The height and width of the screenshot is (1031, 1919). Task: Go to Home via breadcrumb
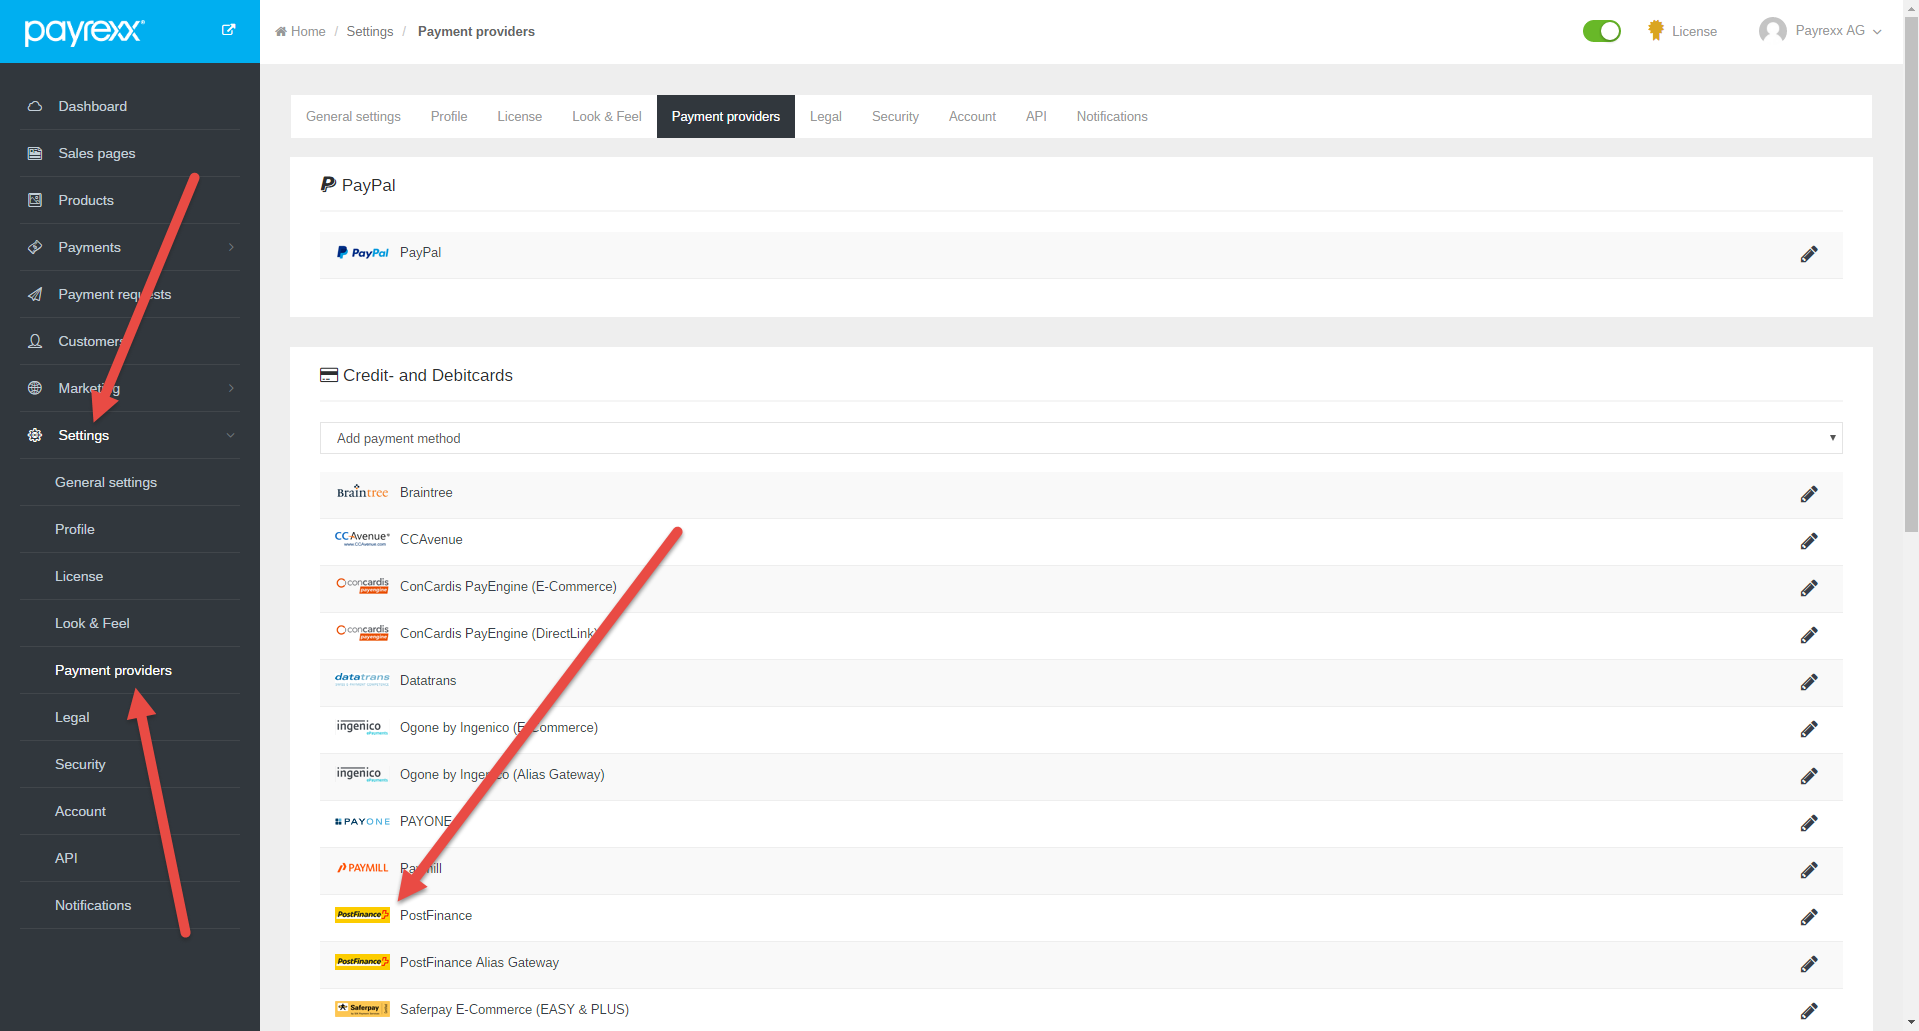point(308,31)
